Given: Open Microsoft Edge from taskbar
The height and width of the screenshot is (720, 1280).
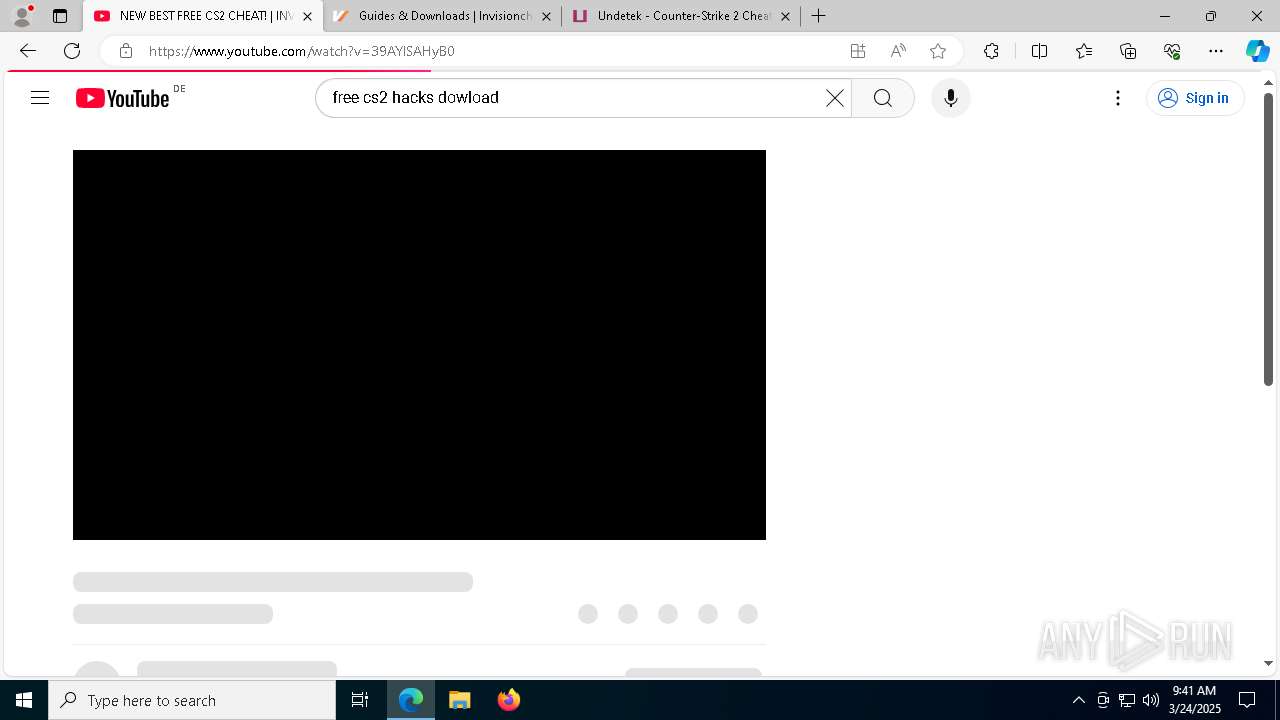Looking at the screenshot, I should (x=411, y=700).
